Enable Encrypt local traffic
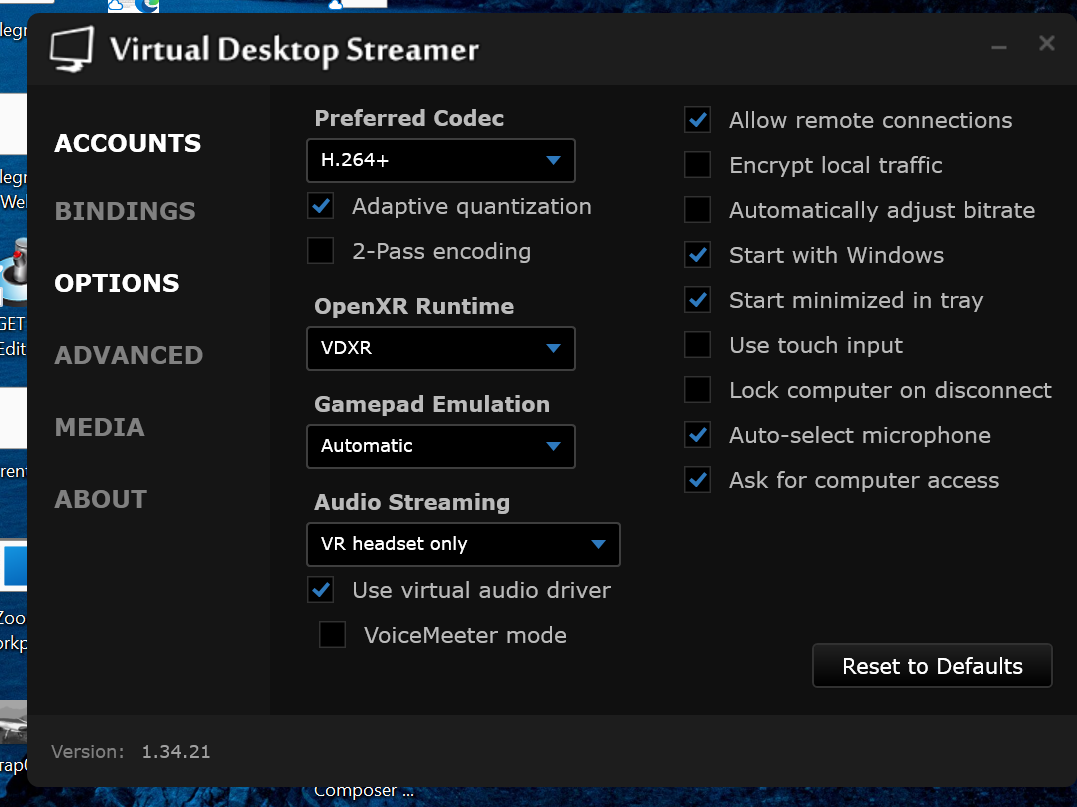 (x=698, y=165)
